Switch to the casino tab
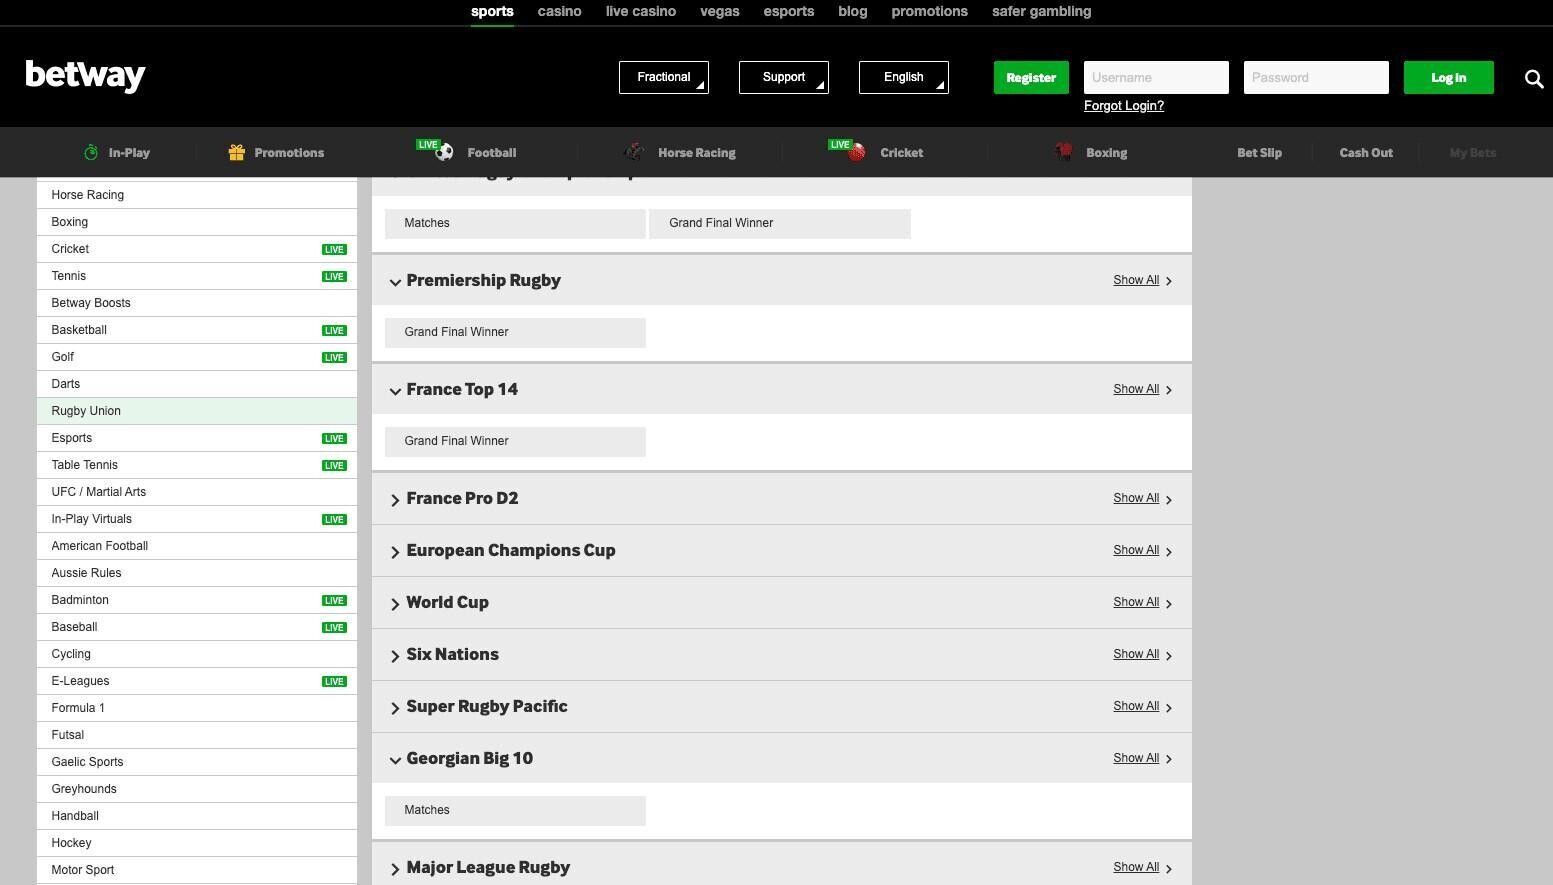 click(x=559, y=11)
